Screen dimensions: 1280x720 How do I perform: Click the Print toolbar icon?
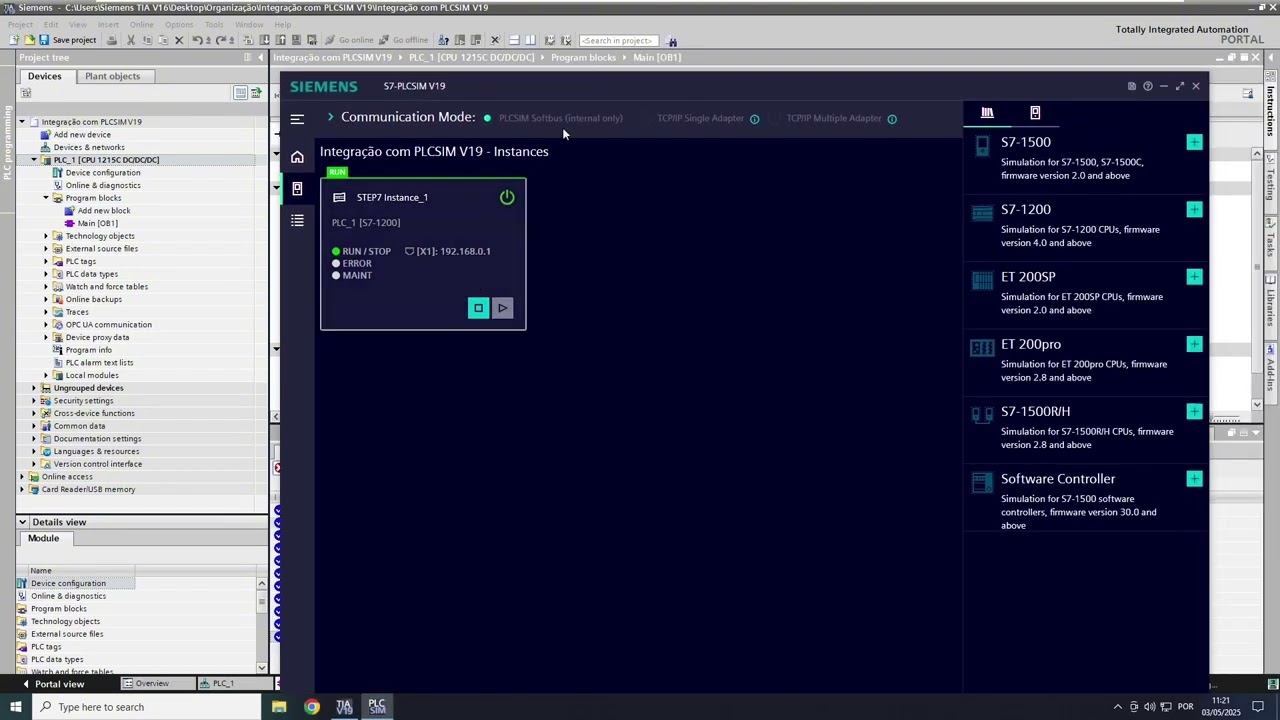[x=111, y=40]
